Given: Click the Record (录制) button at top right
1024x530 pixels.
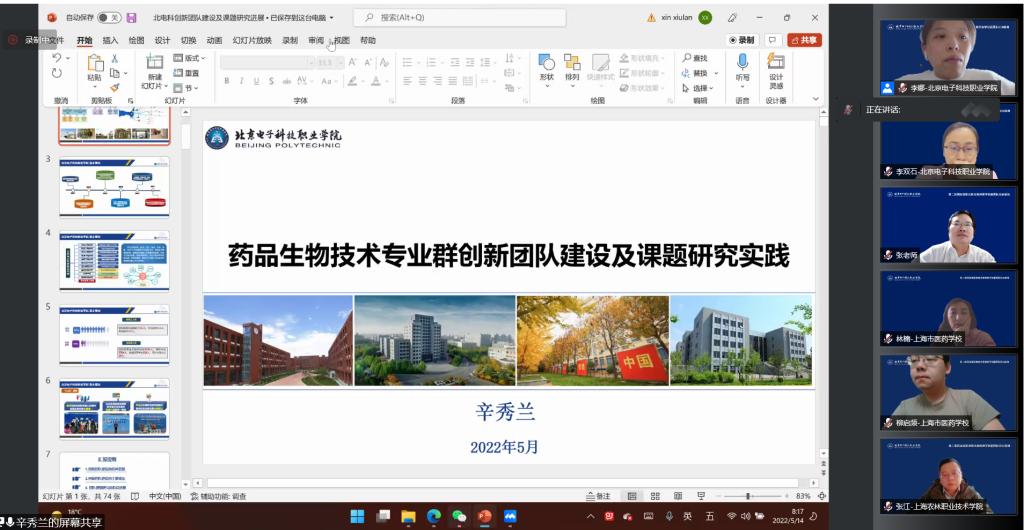Looking at the screenshot, I should (x=742, y=40).
